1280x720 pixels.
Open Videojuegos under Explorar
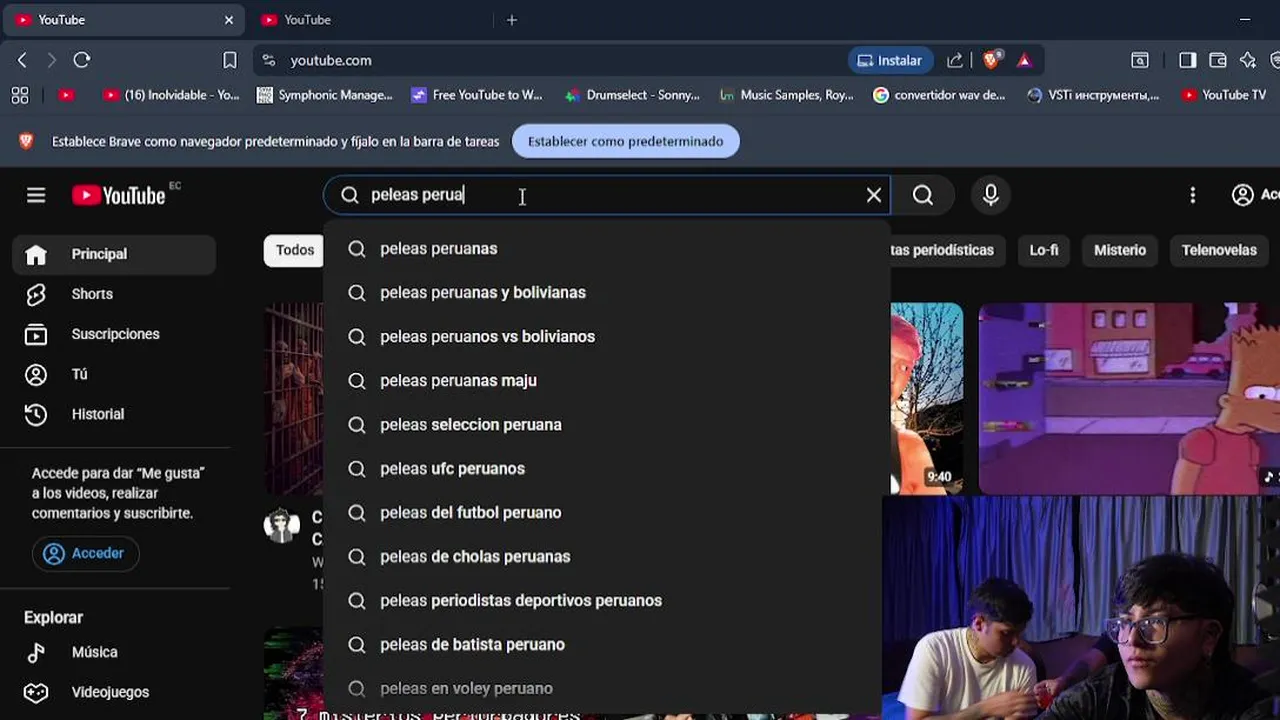click(x=114, y=692)
